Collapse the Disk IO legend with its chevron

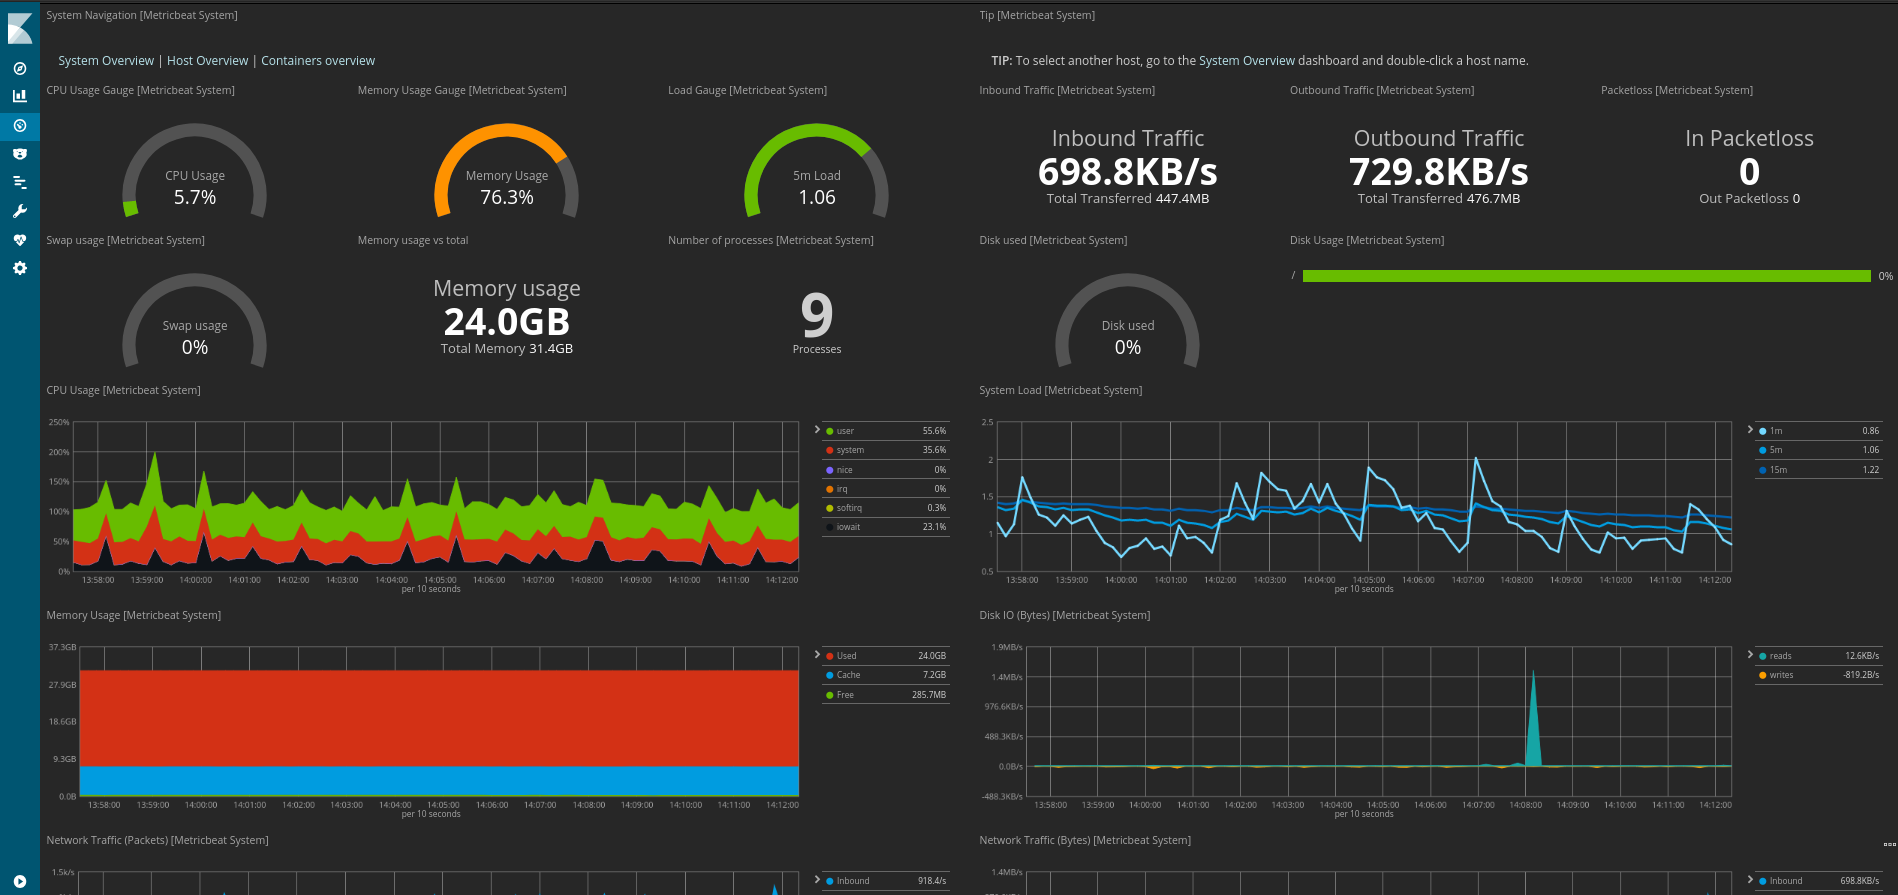pyautogui.click(x=1750, y=655)
